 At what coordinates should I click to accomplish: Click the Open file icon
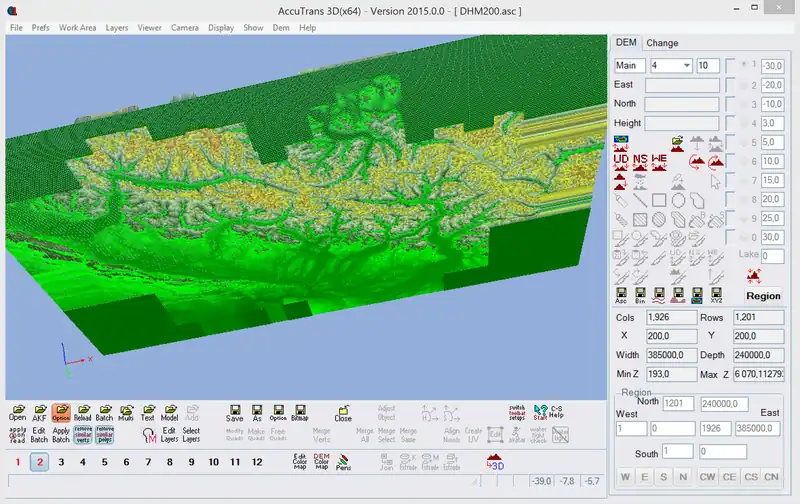point(17,412)
